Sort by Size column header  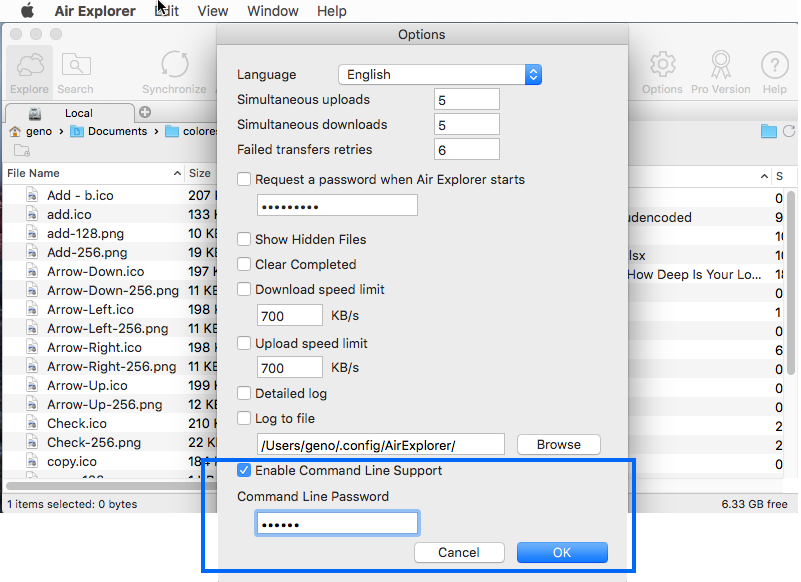coord(200,173)
